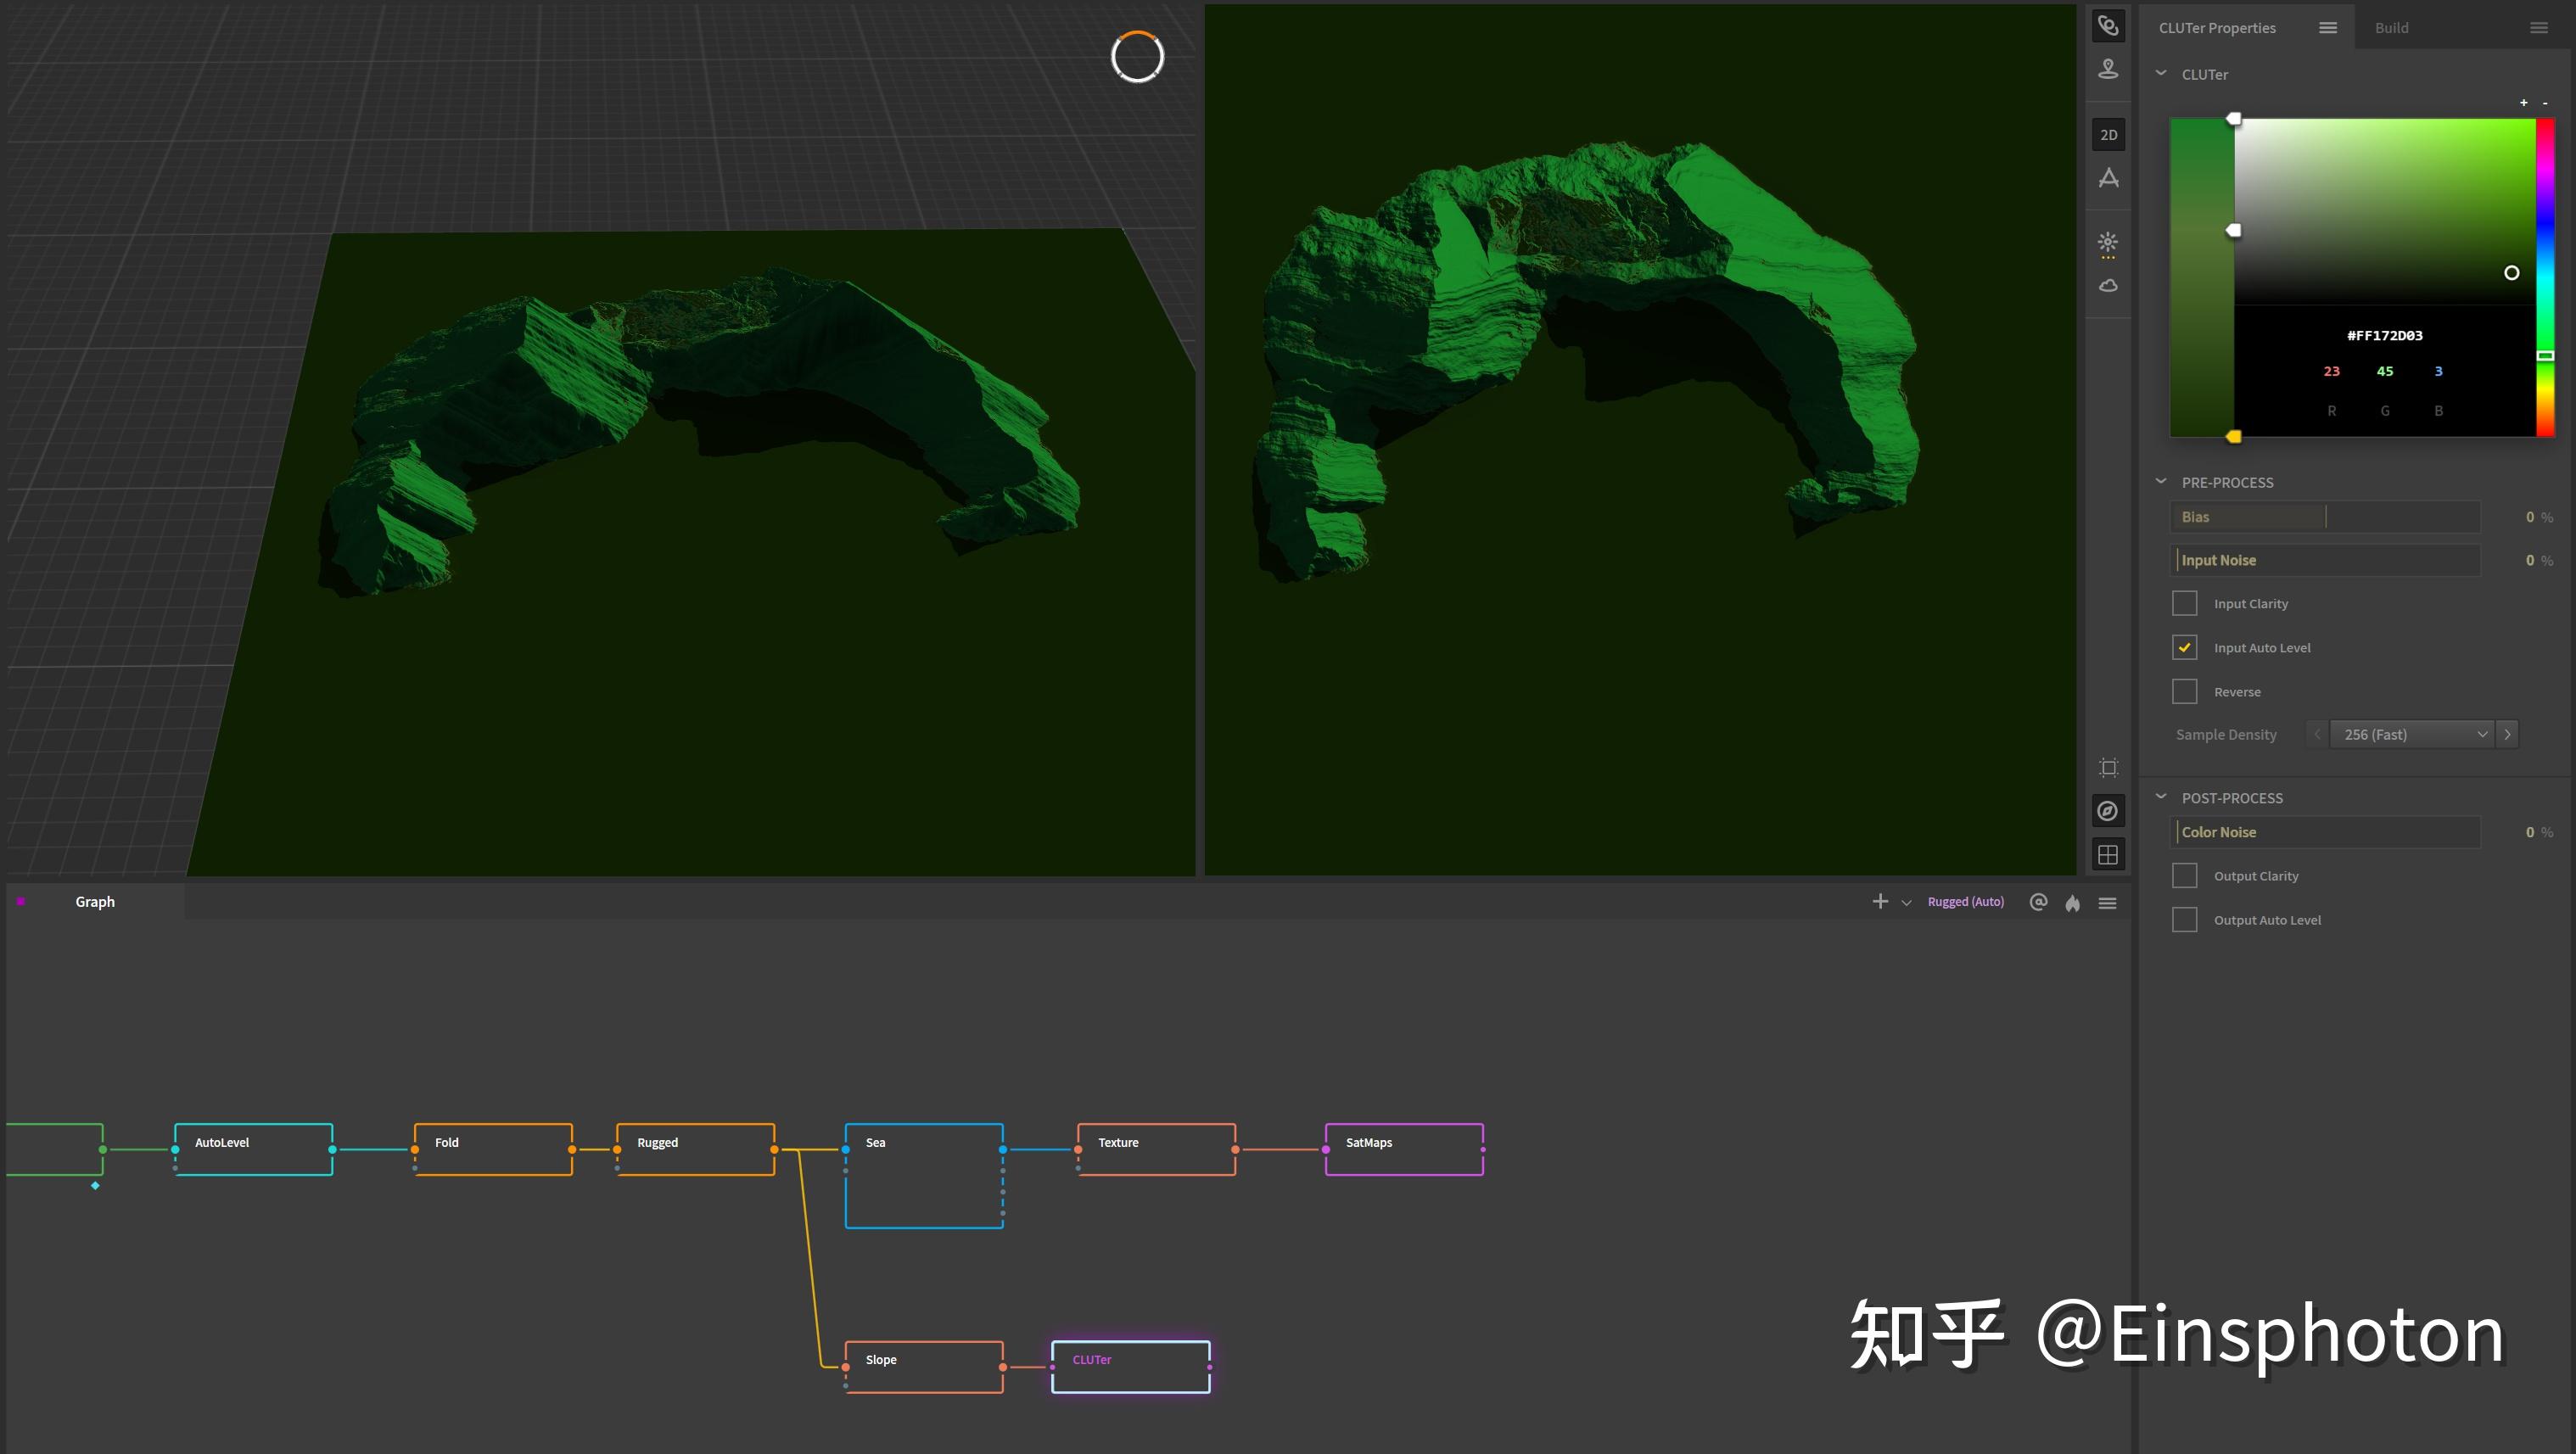This screenshot has width=2576, height=1454.
Task: Open sun lighting settings icon
Action: pos(2108,243)
